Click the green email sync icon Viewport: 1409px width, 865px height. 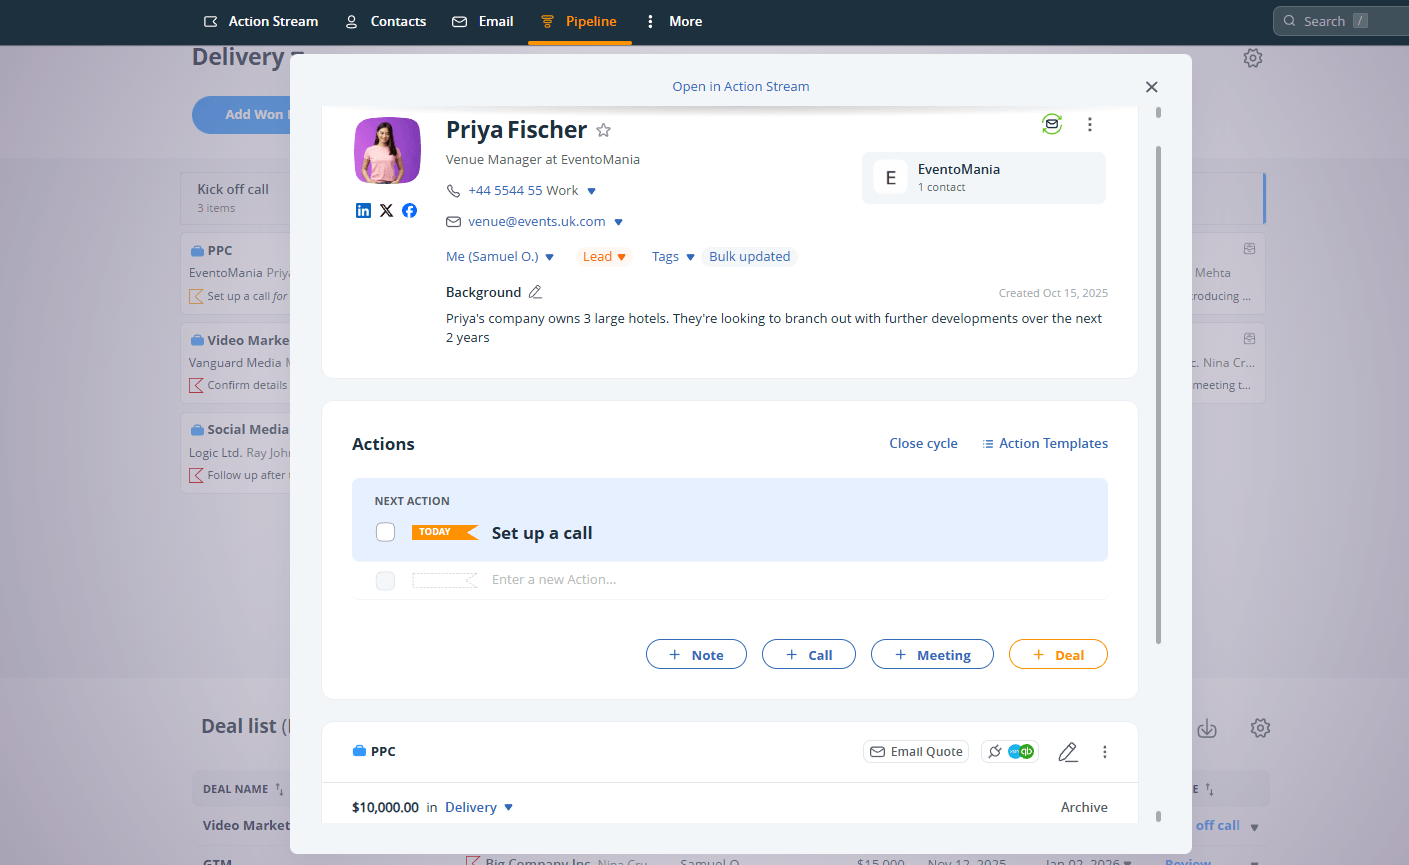[1051, 124]
